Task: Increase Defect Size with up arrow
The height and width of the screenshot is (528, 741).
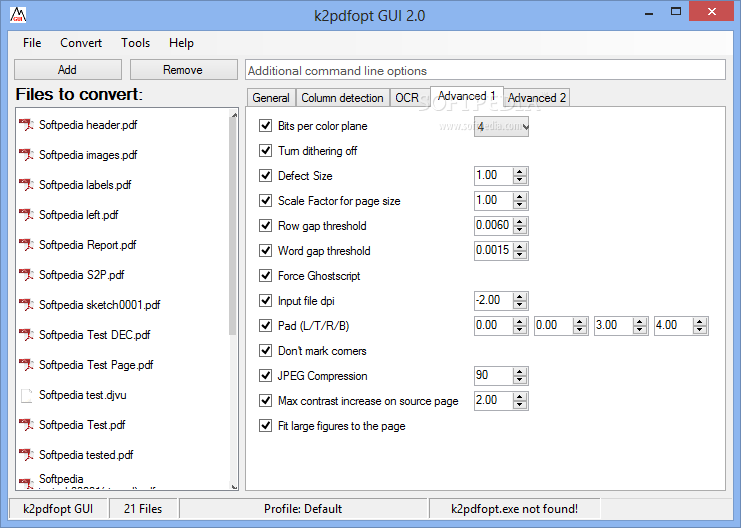Action: [520, 172]
